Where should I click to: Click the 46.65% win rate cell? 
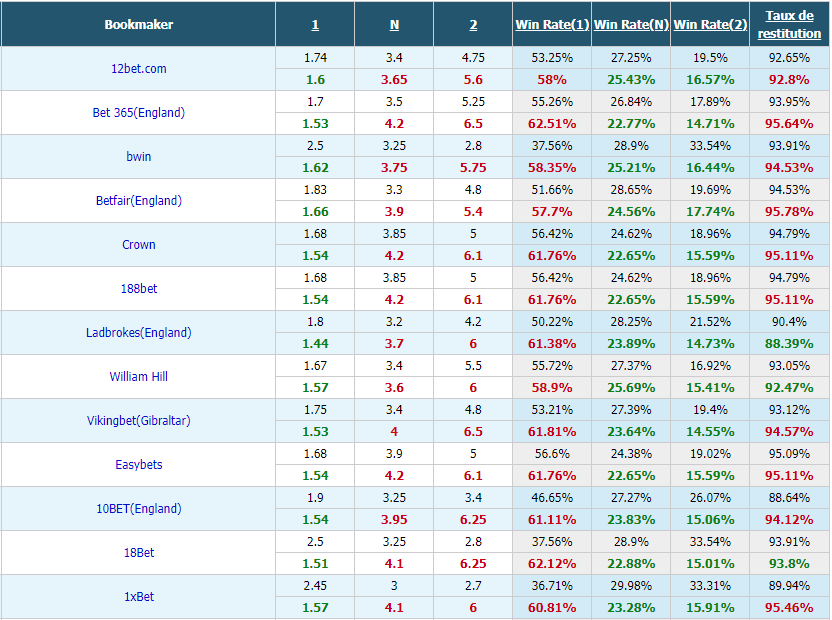[552, 498]
